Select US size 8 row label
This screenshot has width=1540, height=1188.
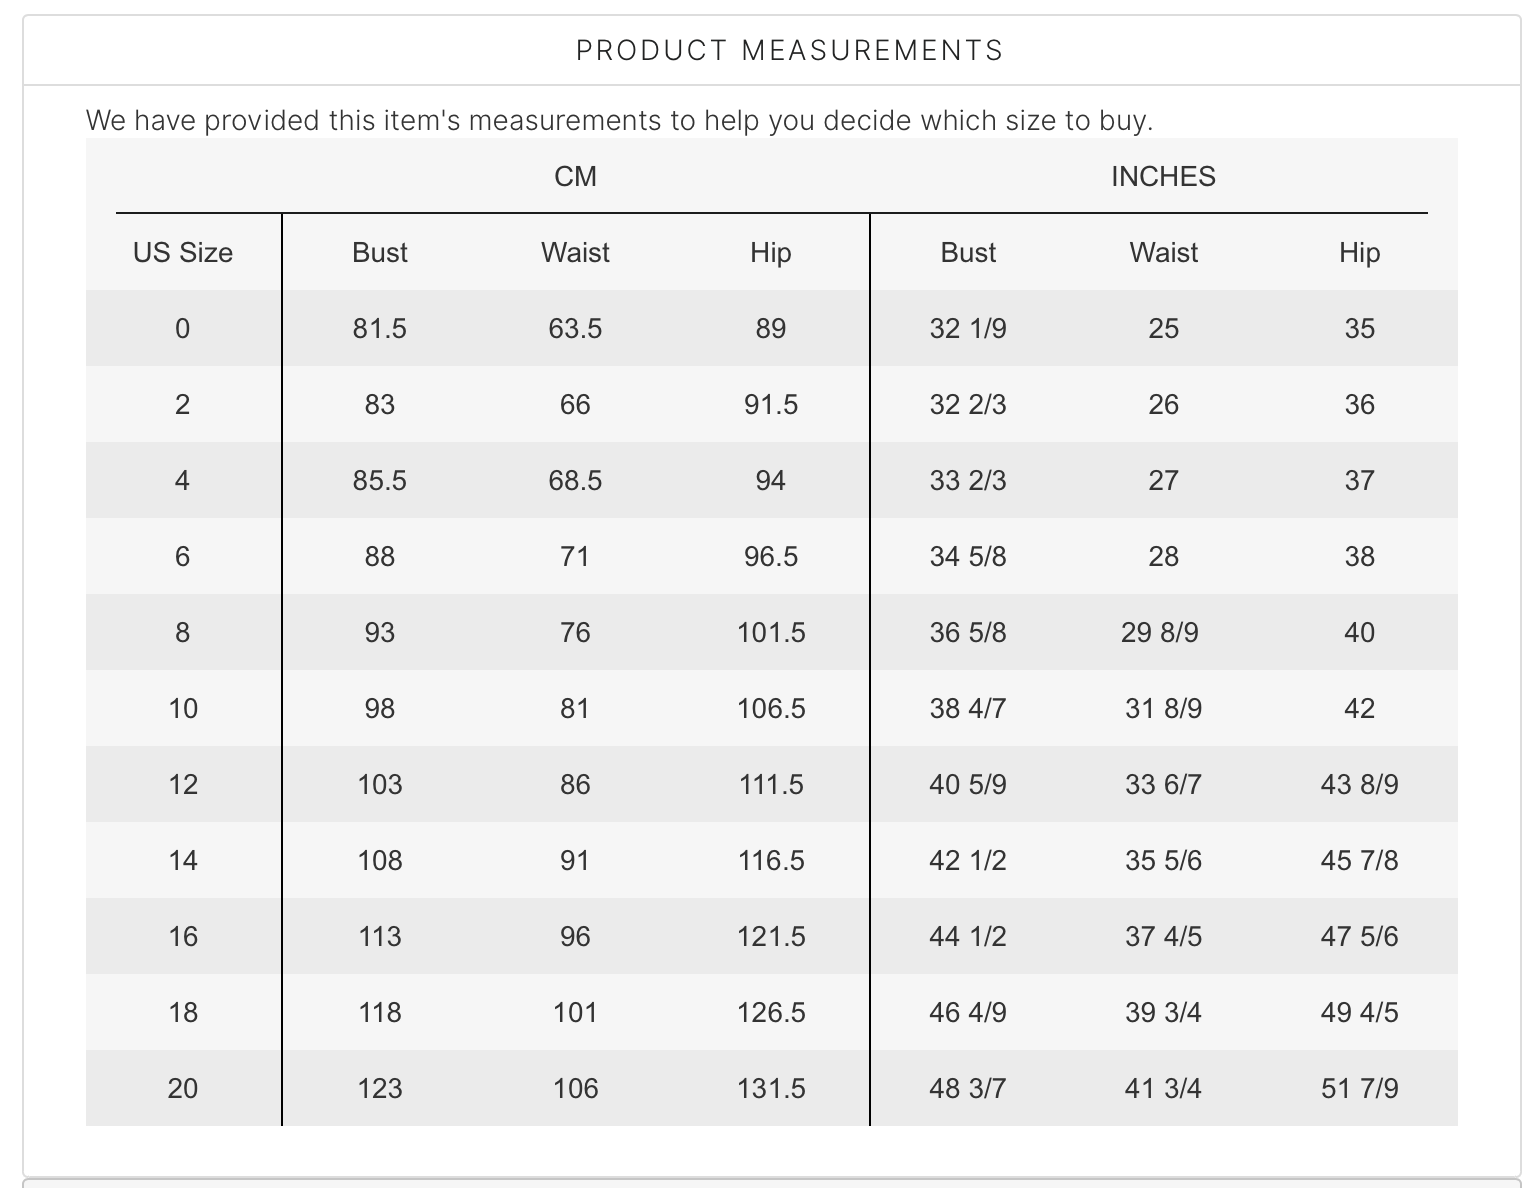pyautogui.click(x=182, y=632)
